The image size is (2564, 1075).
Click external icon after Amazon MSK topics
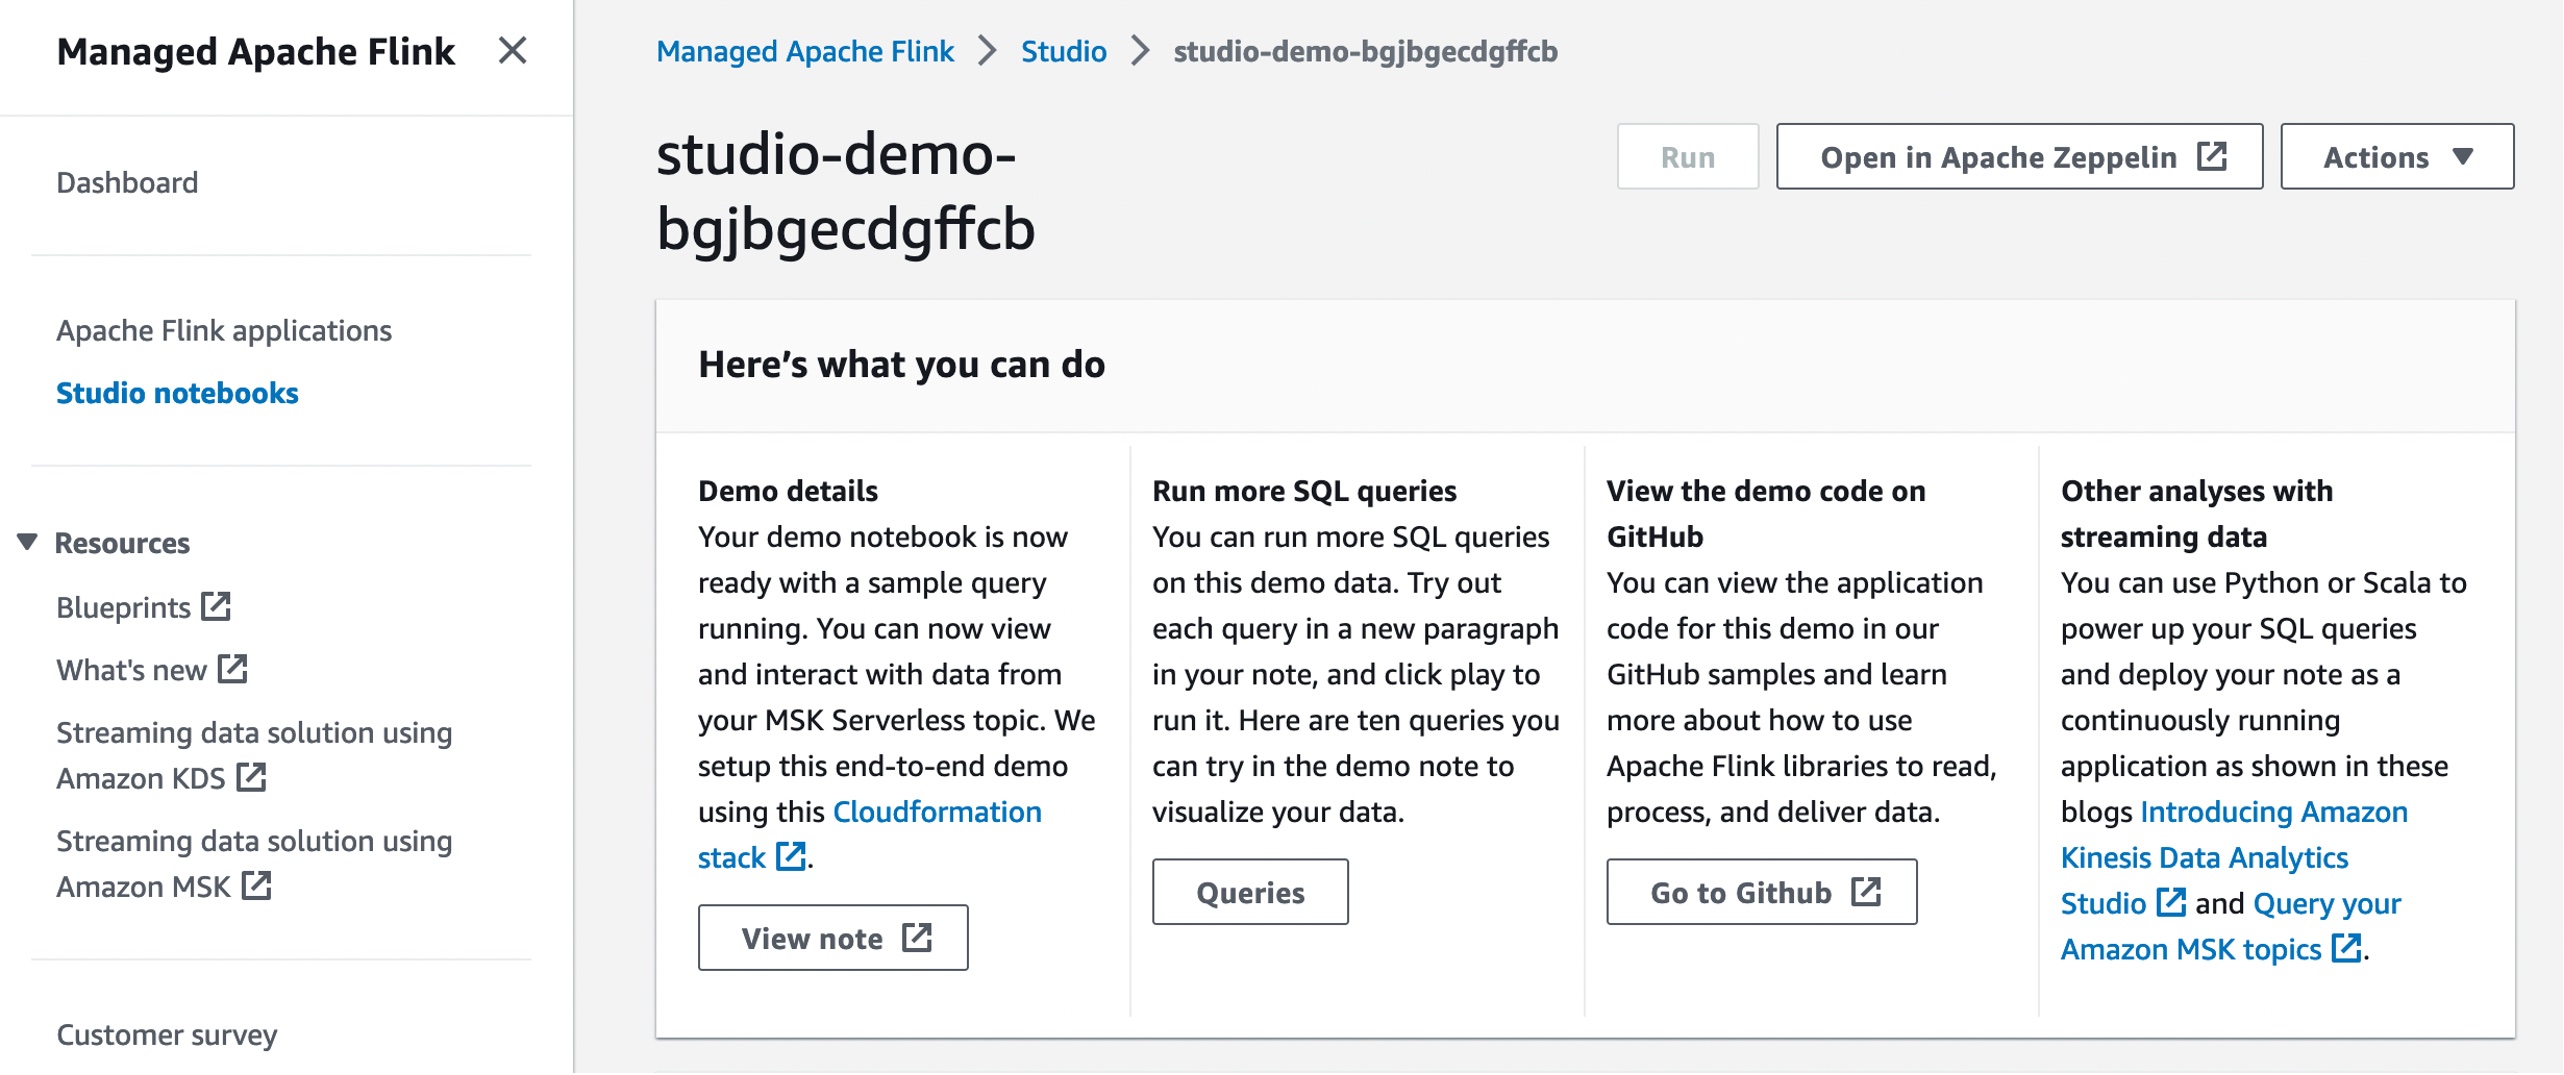[x=2346, y=949]
